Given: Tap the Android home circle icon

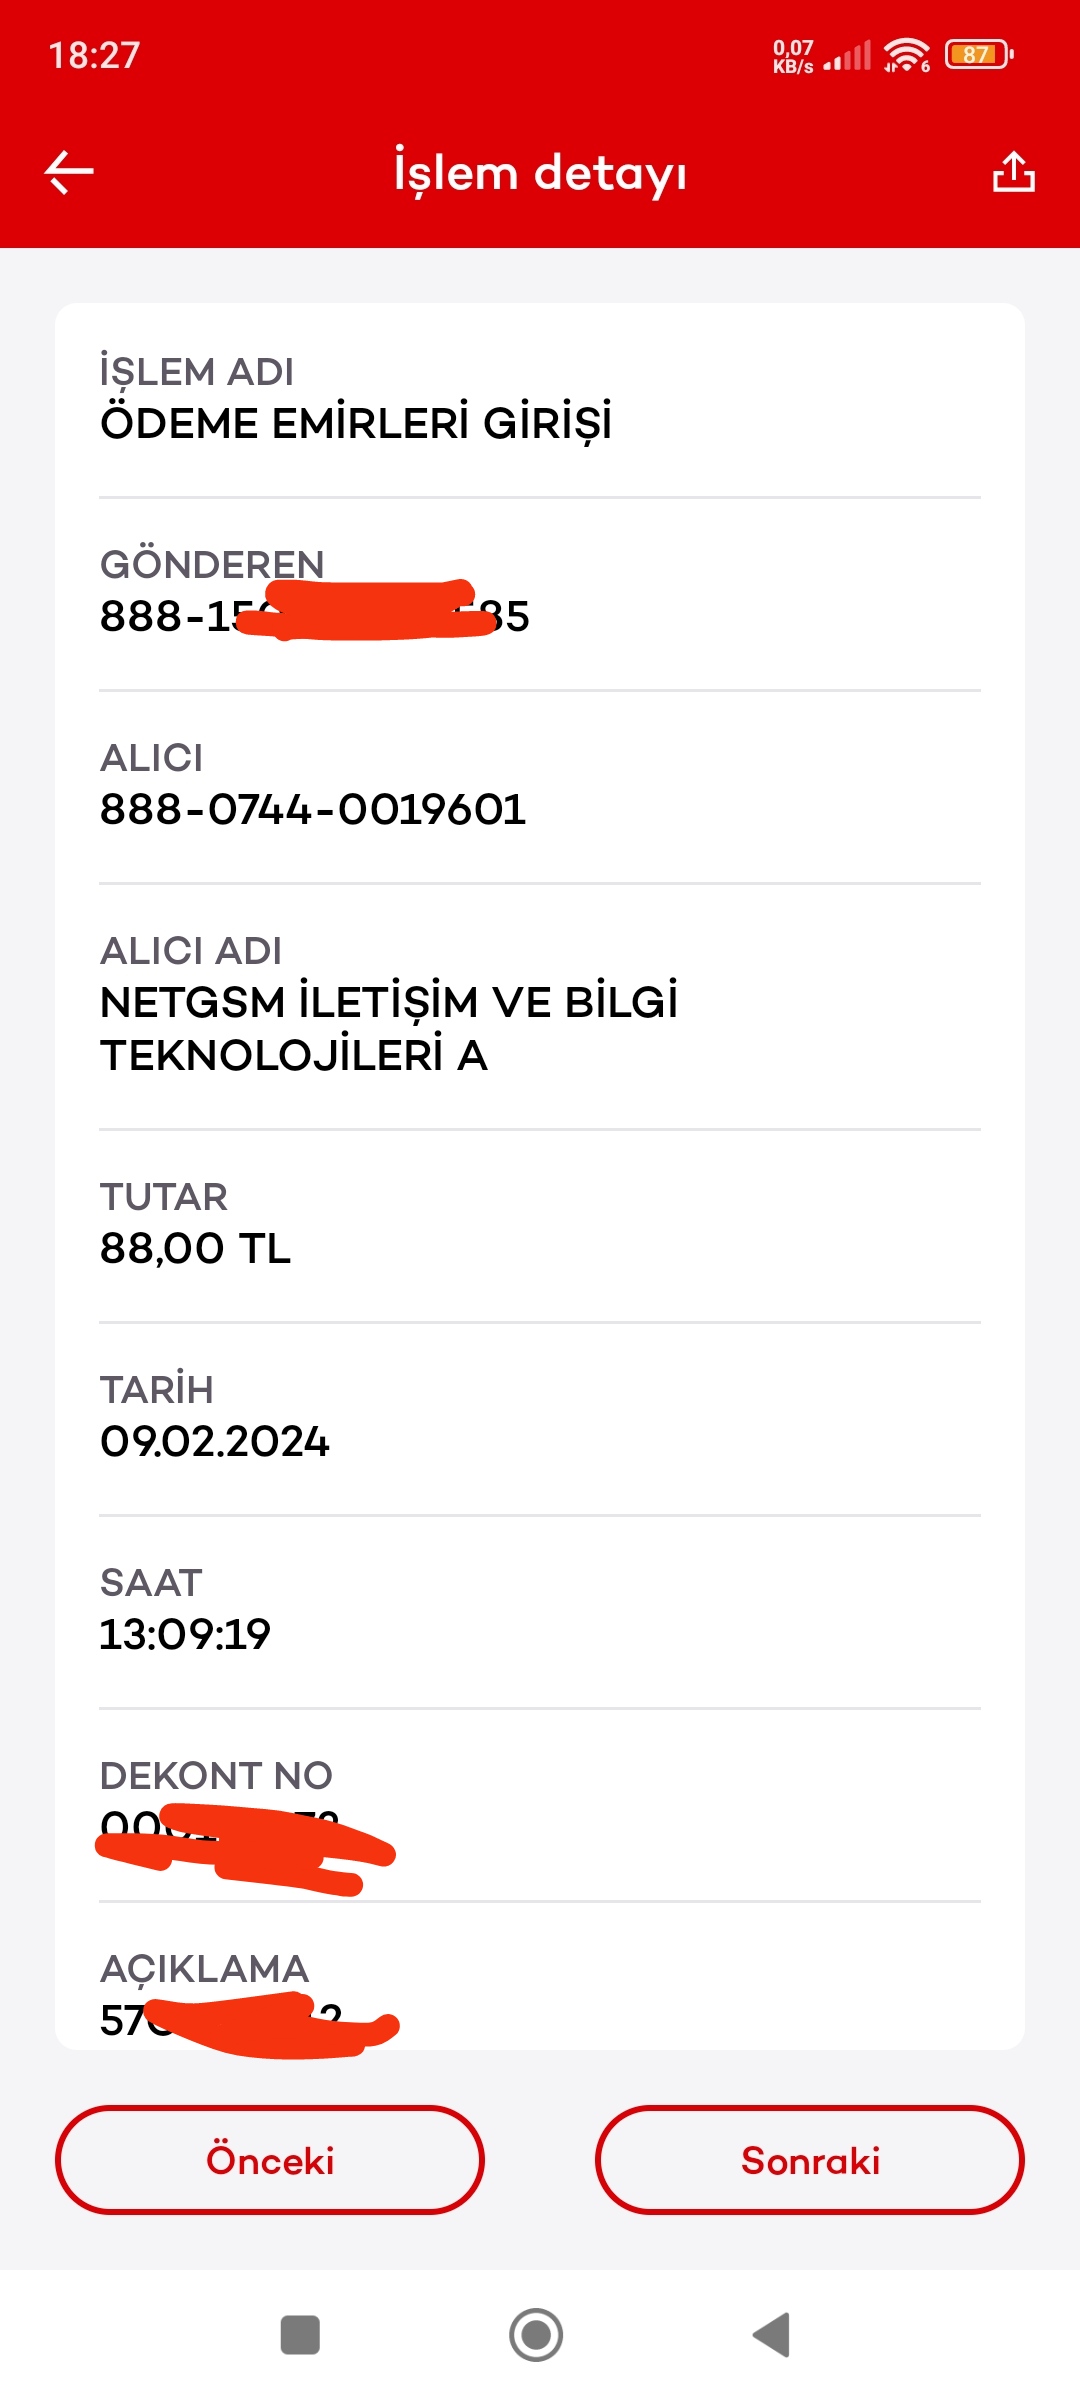Looking at the screenshot, I should tap(536, 2335).
